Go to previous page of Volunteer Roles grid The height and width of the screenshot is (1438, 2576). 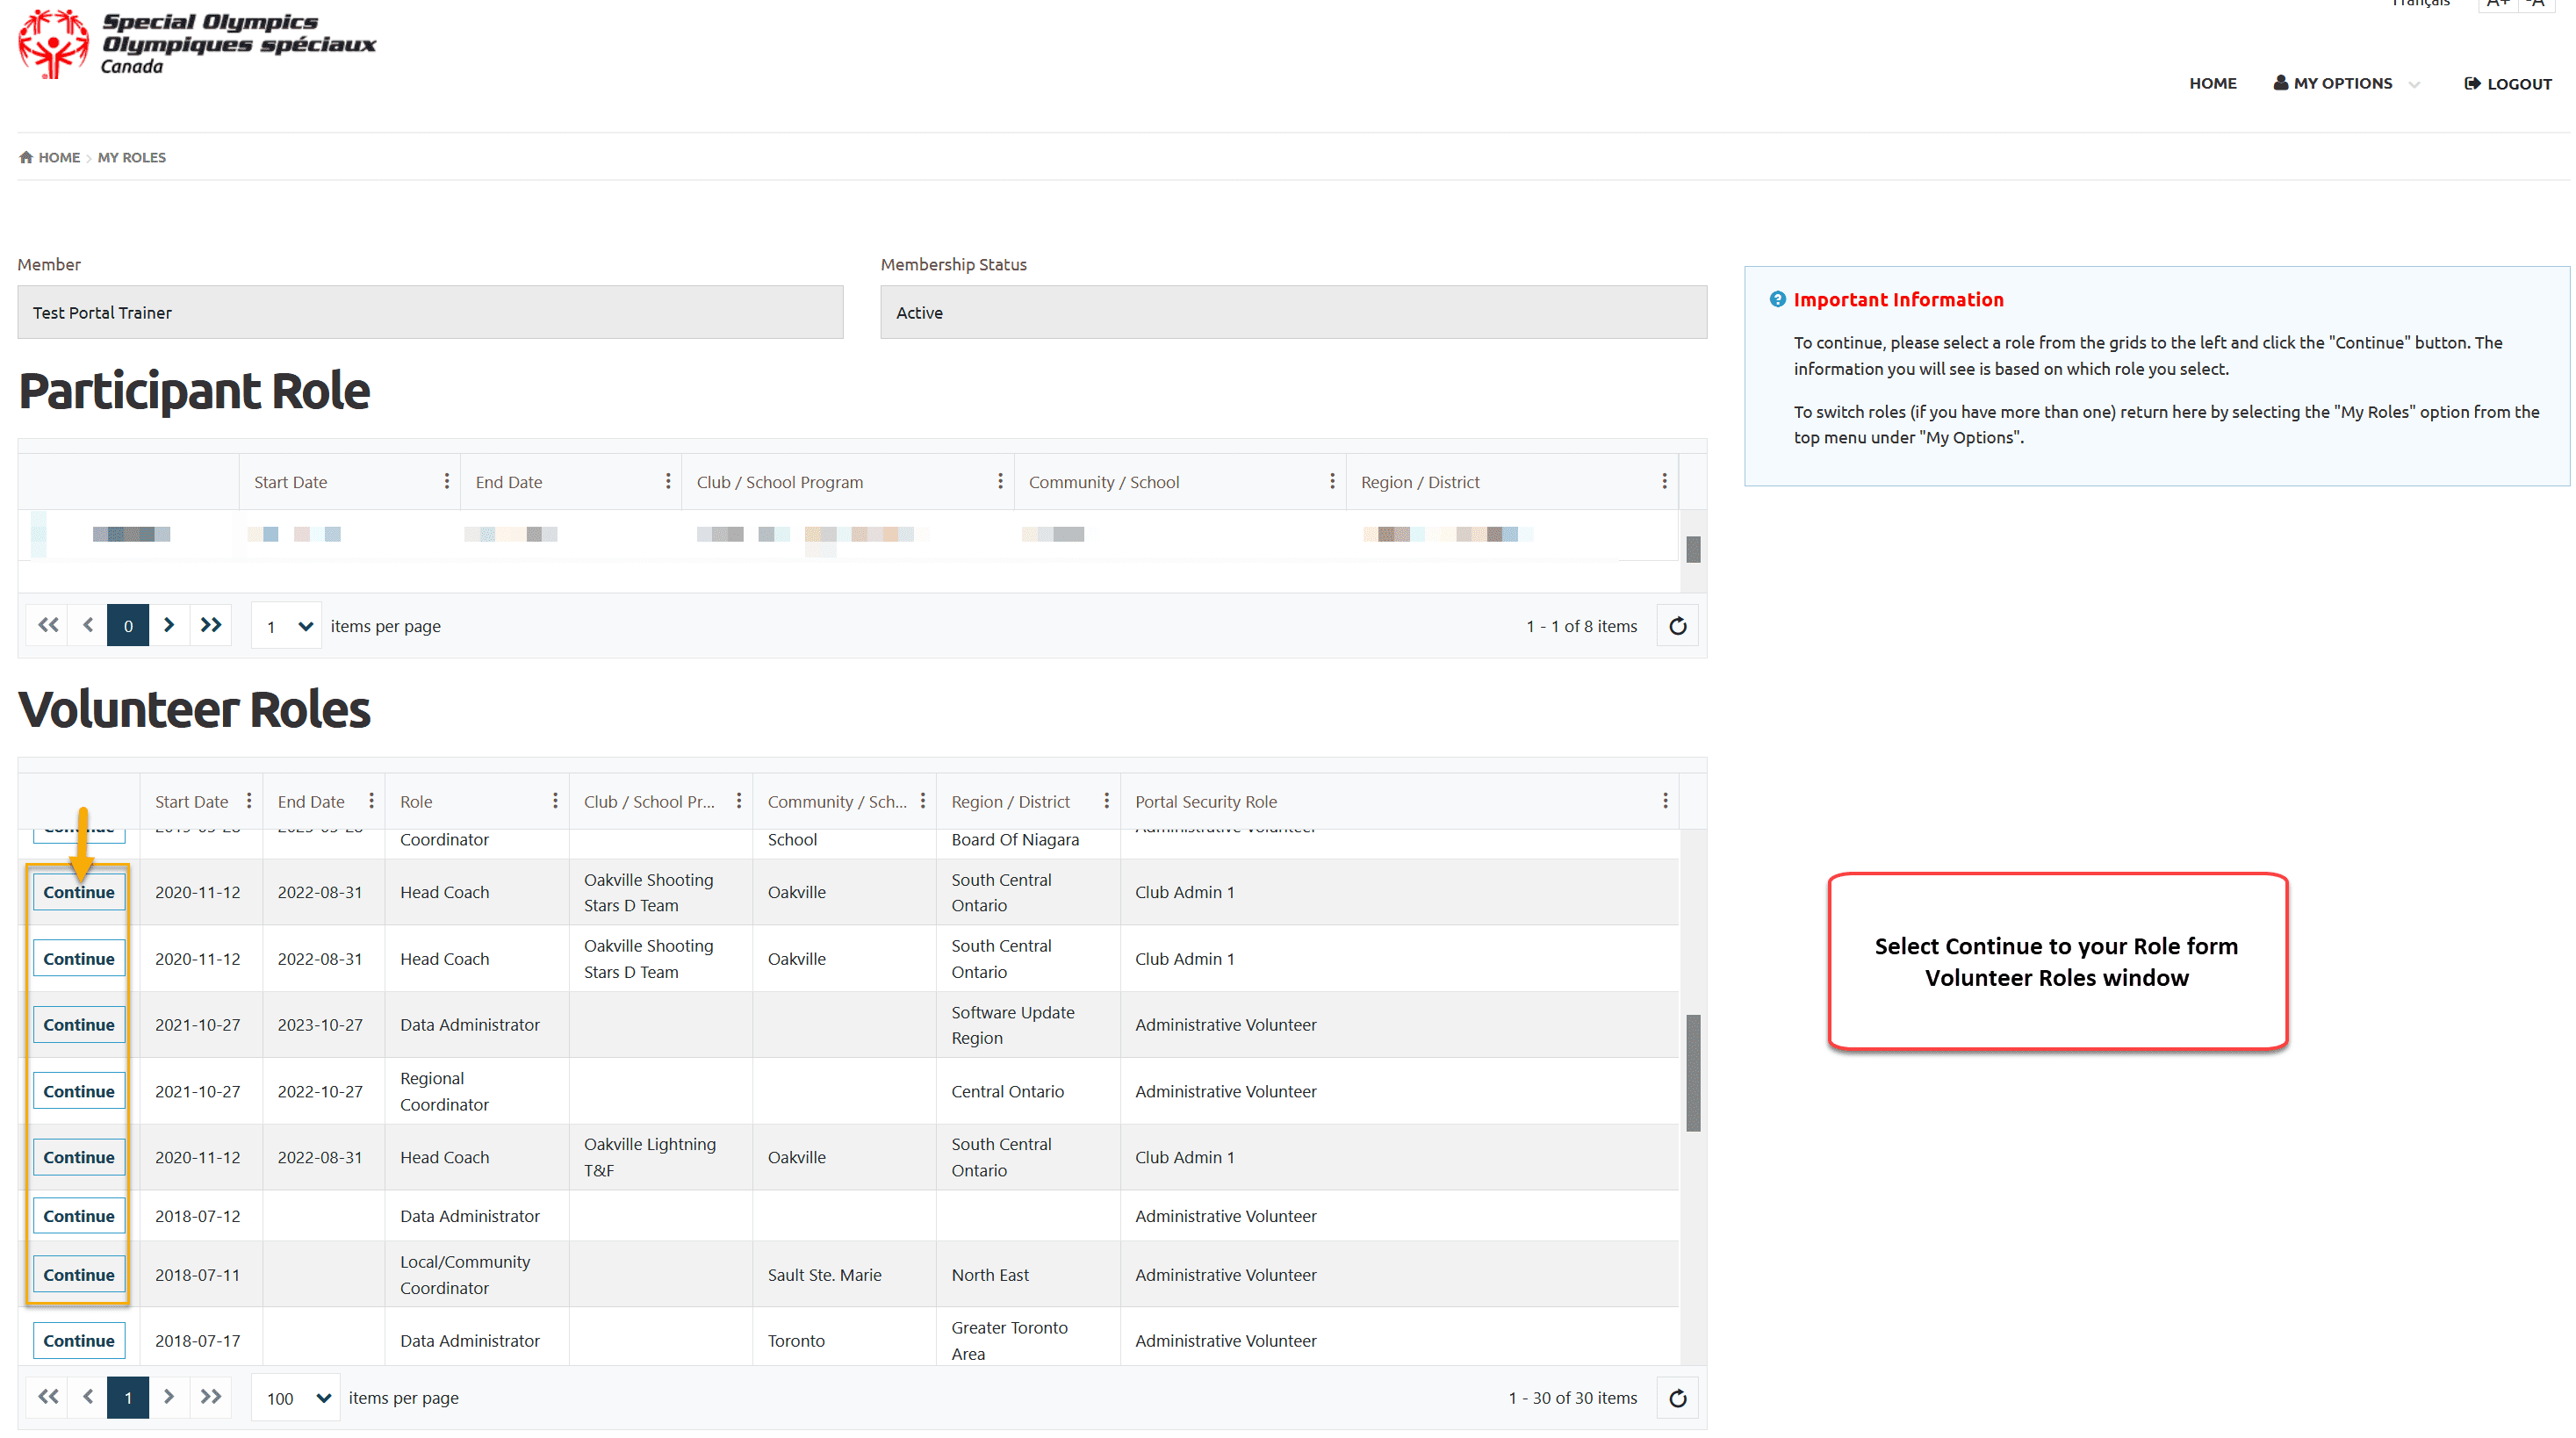[88, 1397]
